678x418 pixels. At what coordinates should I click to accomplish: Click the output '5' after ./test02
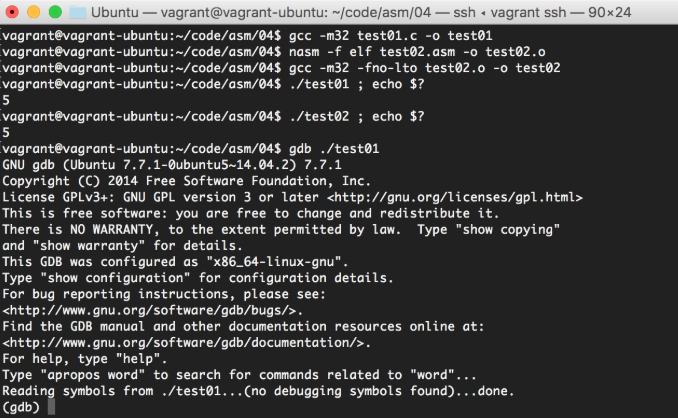point(6,133)
